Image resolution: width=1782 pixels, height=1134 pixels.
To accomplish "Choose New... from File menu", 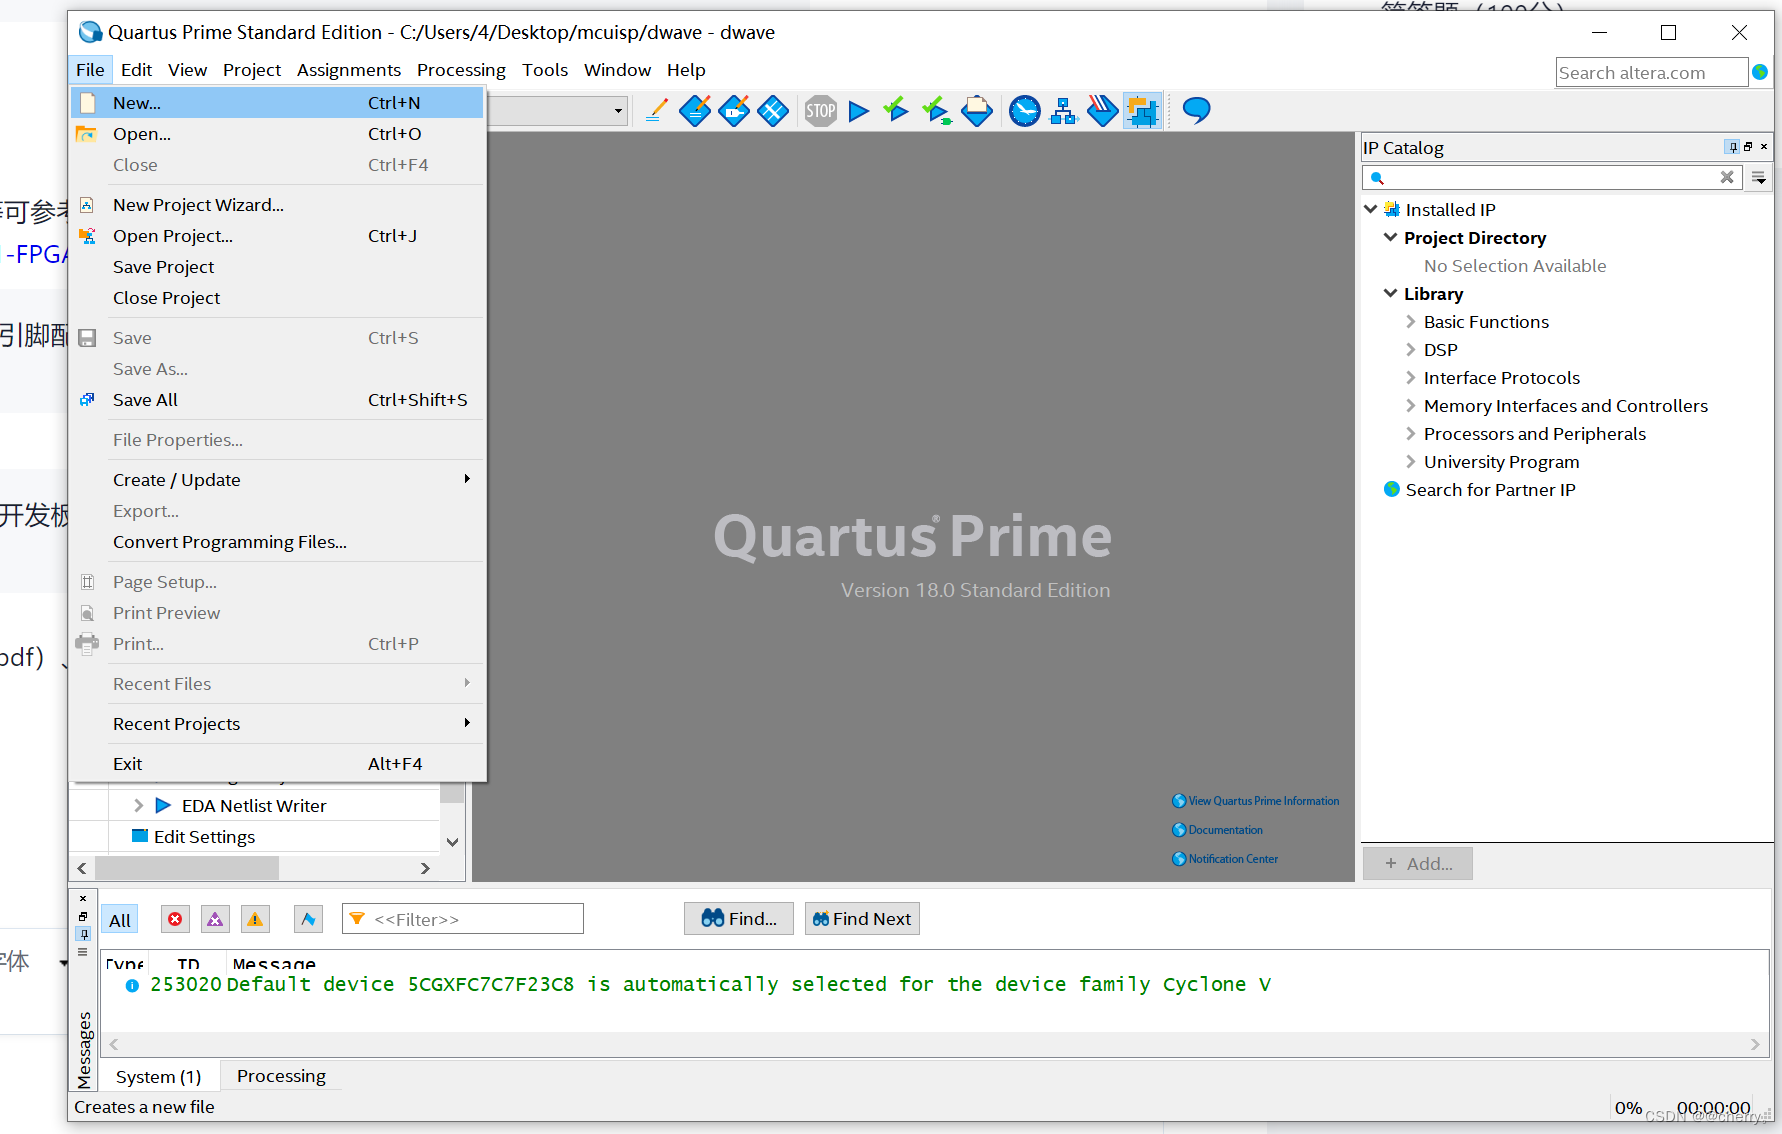I will [x=277, y=102].
